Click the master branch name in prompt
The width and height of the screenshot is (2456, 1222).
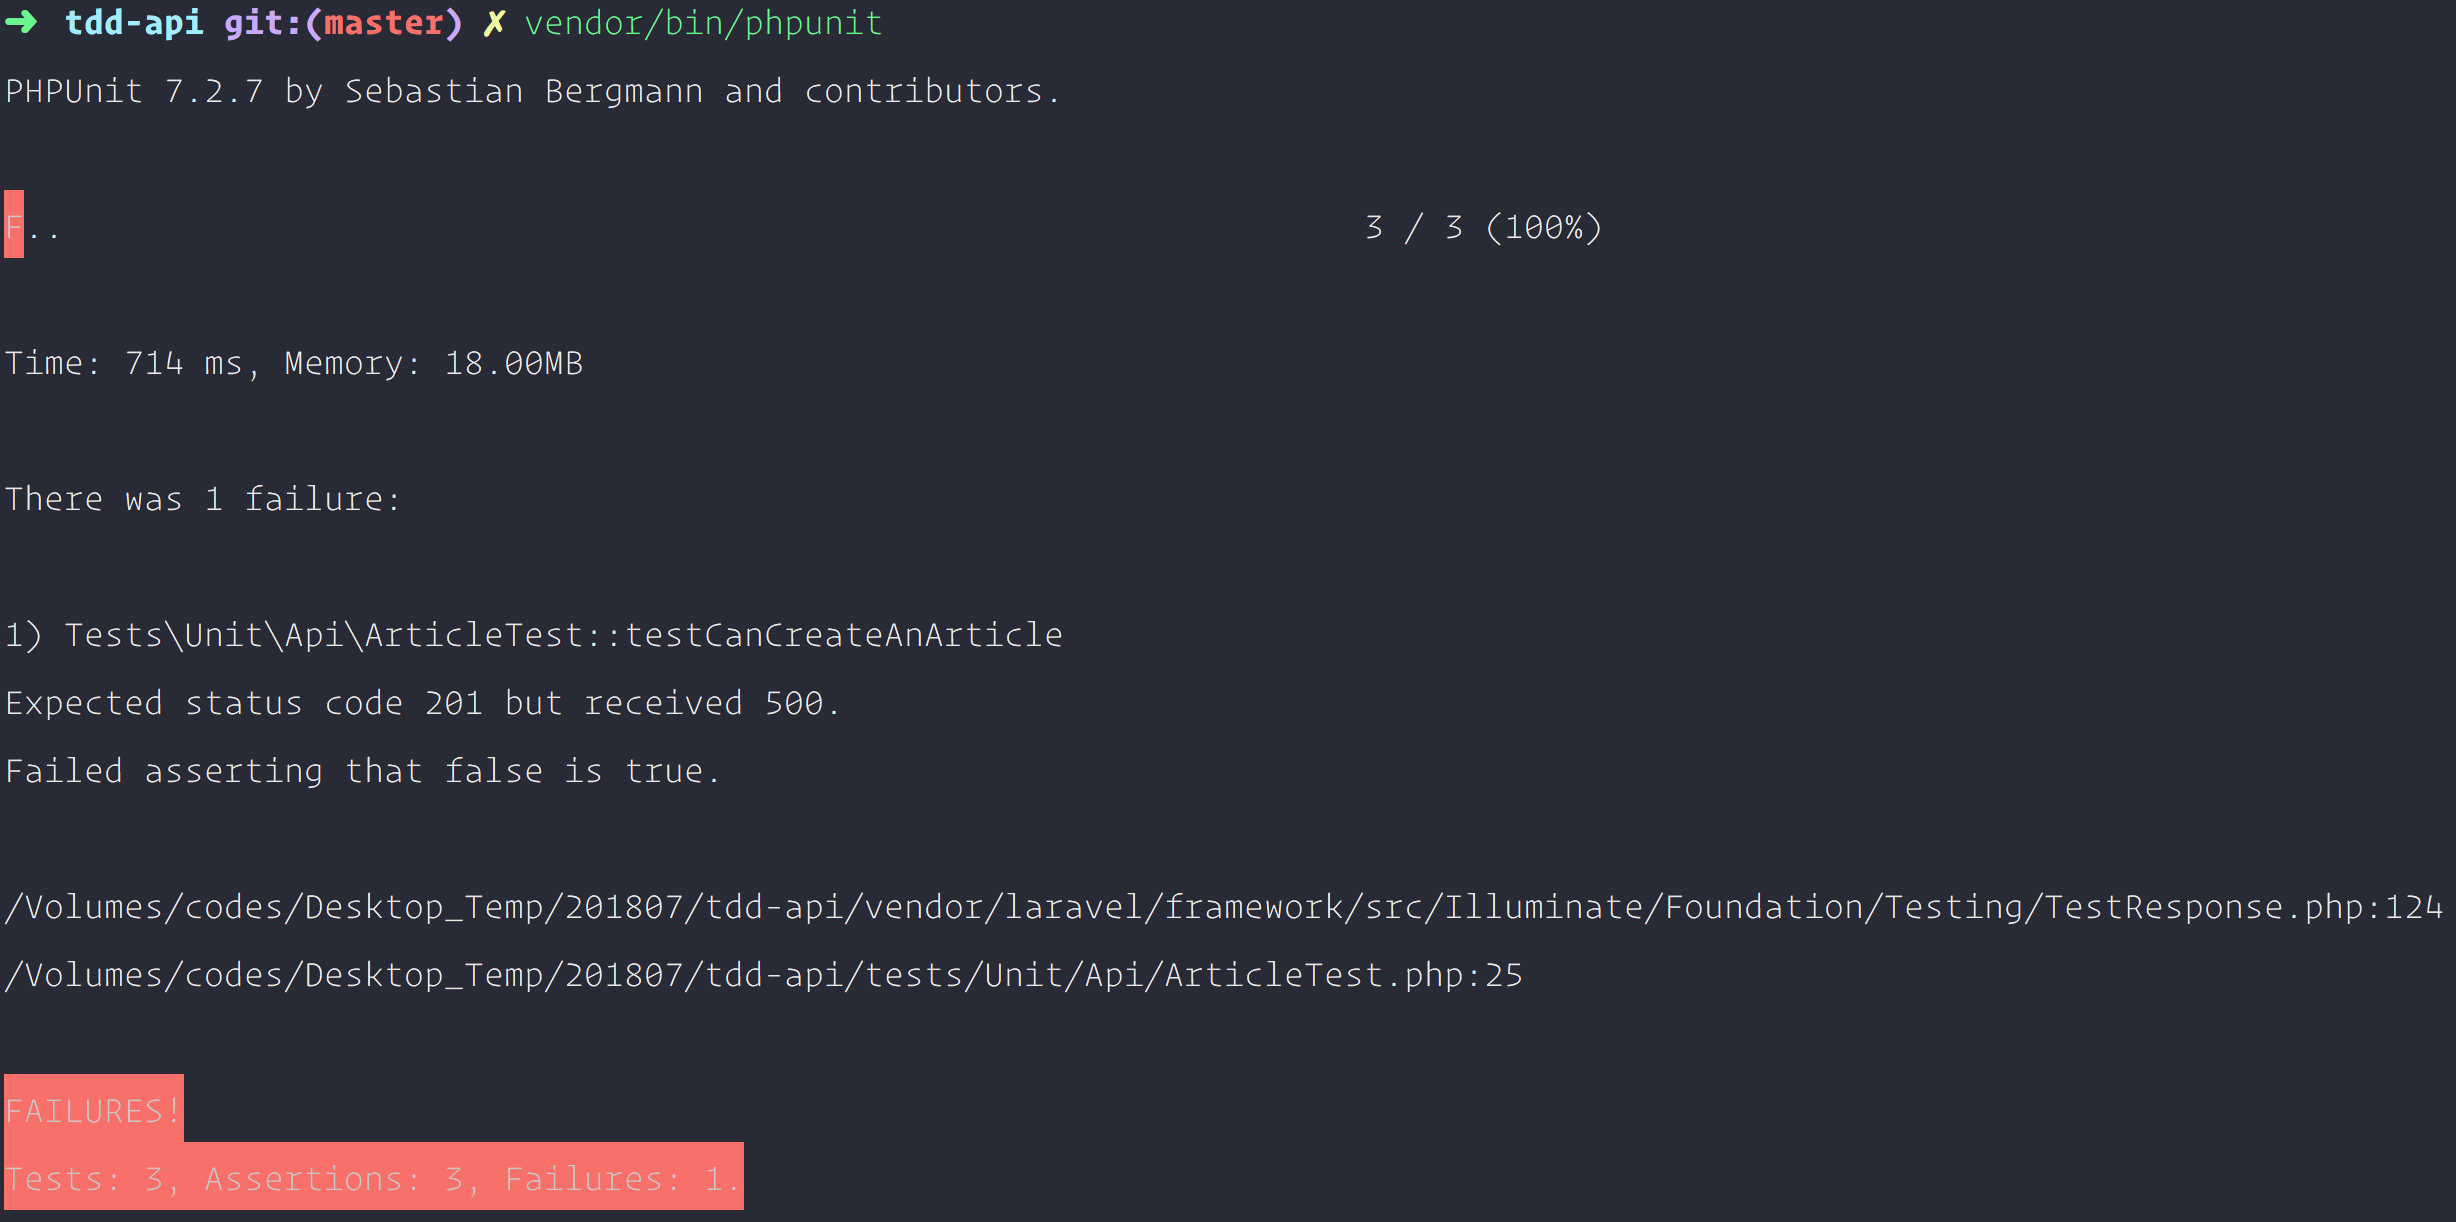click(x=384, y=23)
